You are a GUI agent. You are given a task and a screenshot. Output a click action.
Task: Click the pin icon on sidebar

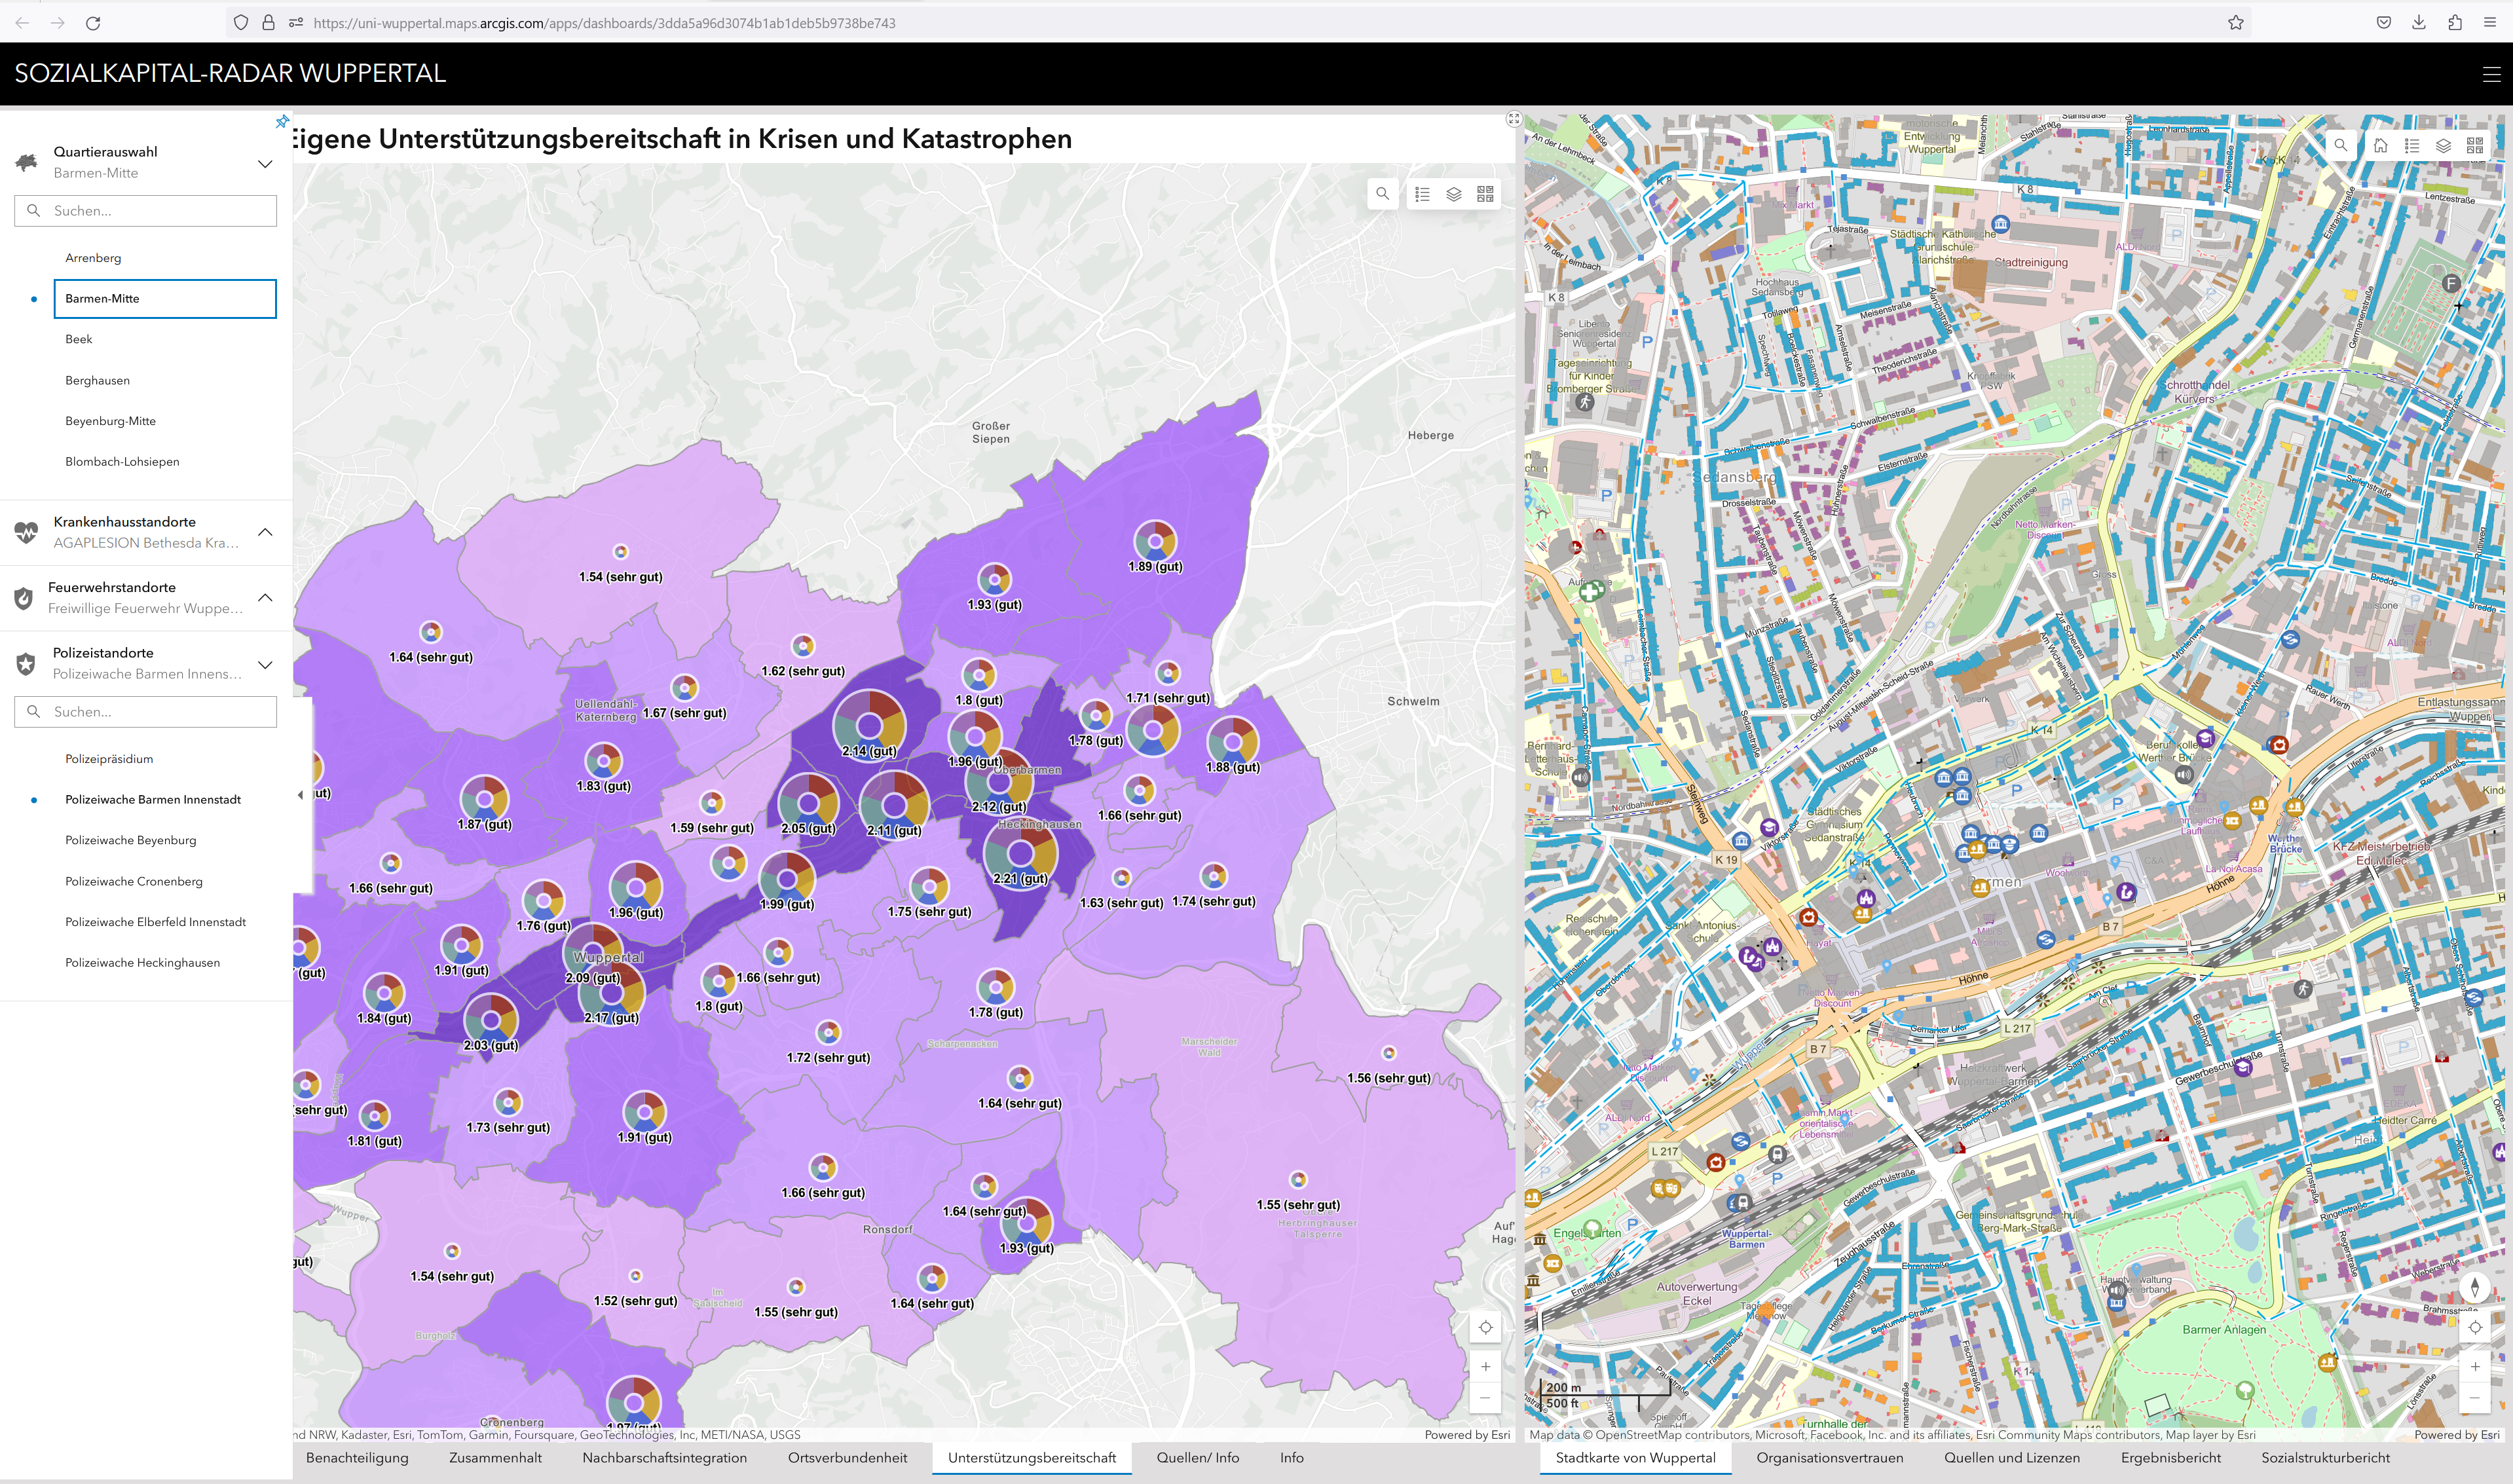tap(282, 122)
